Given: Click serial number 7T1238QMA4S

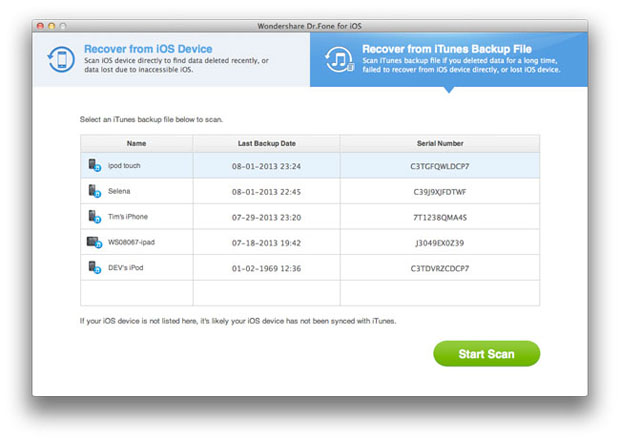Looking at the screenshot, I should point(440,217).
